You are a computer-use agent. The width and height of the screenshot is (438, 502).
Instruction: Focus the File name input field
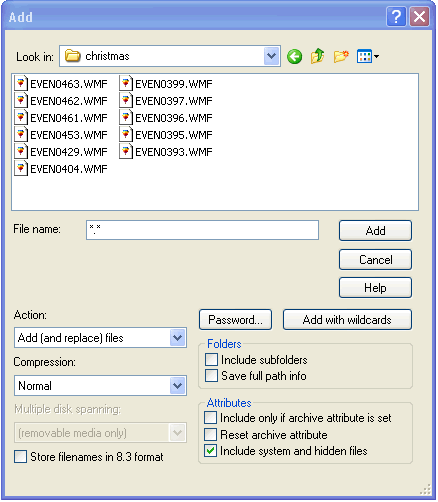tap(202, 230)
